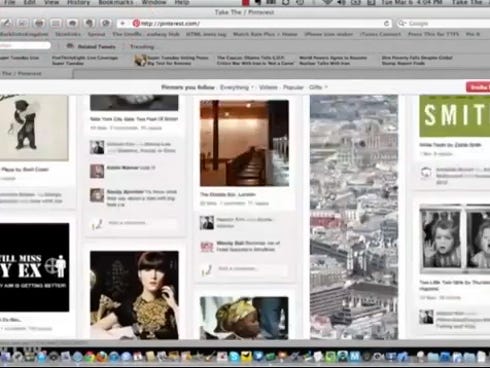Click the plus add-bookmark button beside URL
Screen dimensions: 490x368
tap(122, 23)
